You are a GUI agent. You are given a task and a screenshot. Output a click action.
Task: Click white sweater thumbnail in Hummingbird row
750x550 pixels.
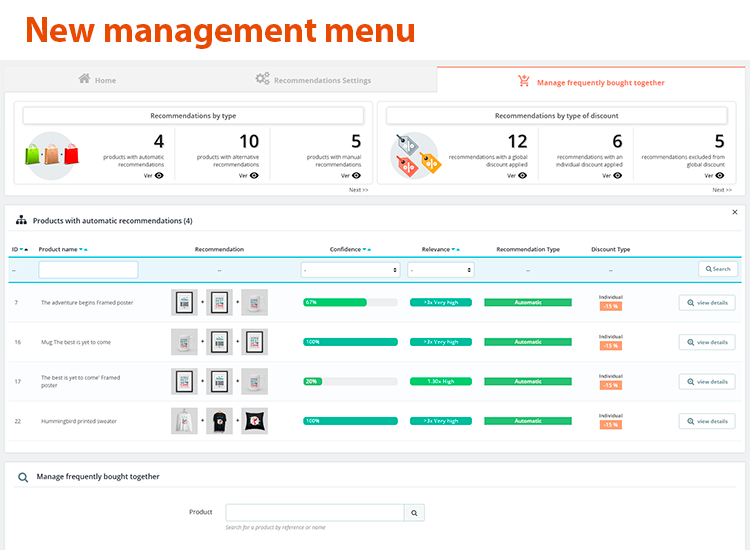pyautogui.click(x=184, y=421)
